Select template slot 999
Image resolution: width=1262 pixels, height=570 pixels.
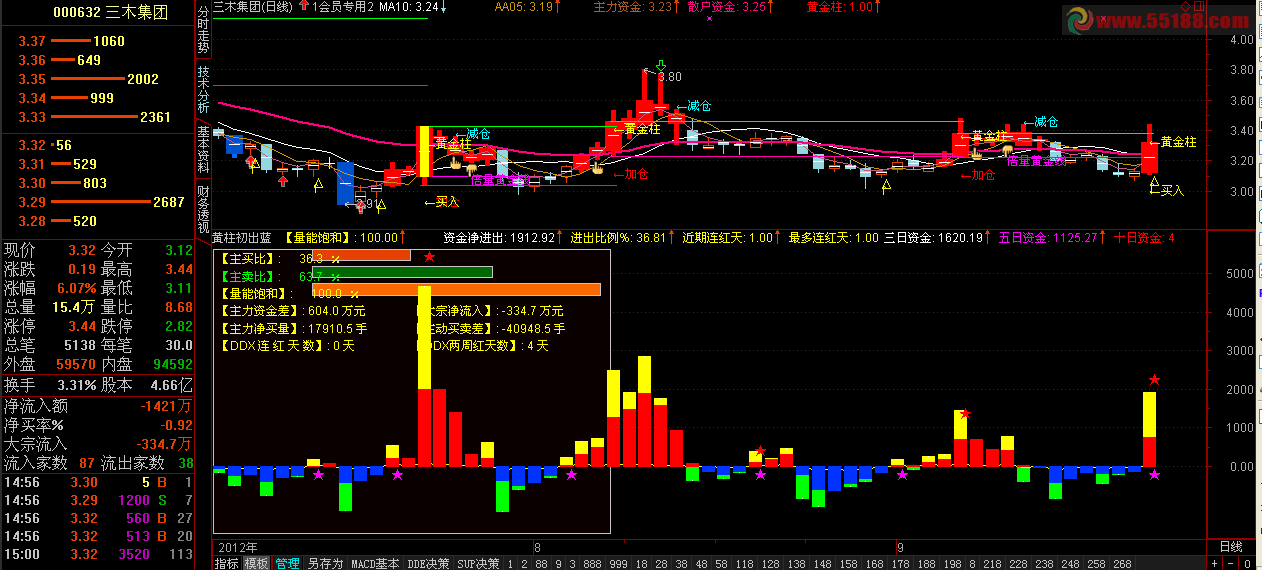tap(618, 563)
